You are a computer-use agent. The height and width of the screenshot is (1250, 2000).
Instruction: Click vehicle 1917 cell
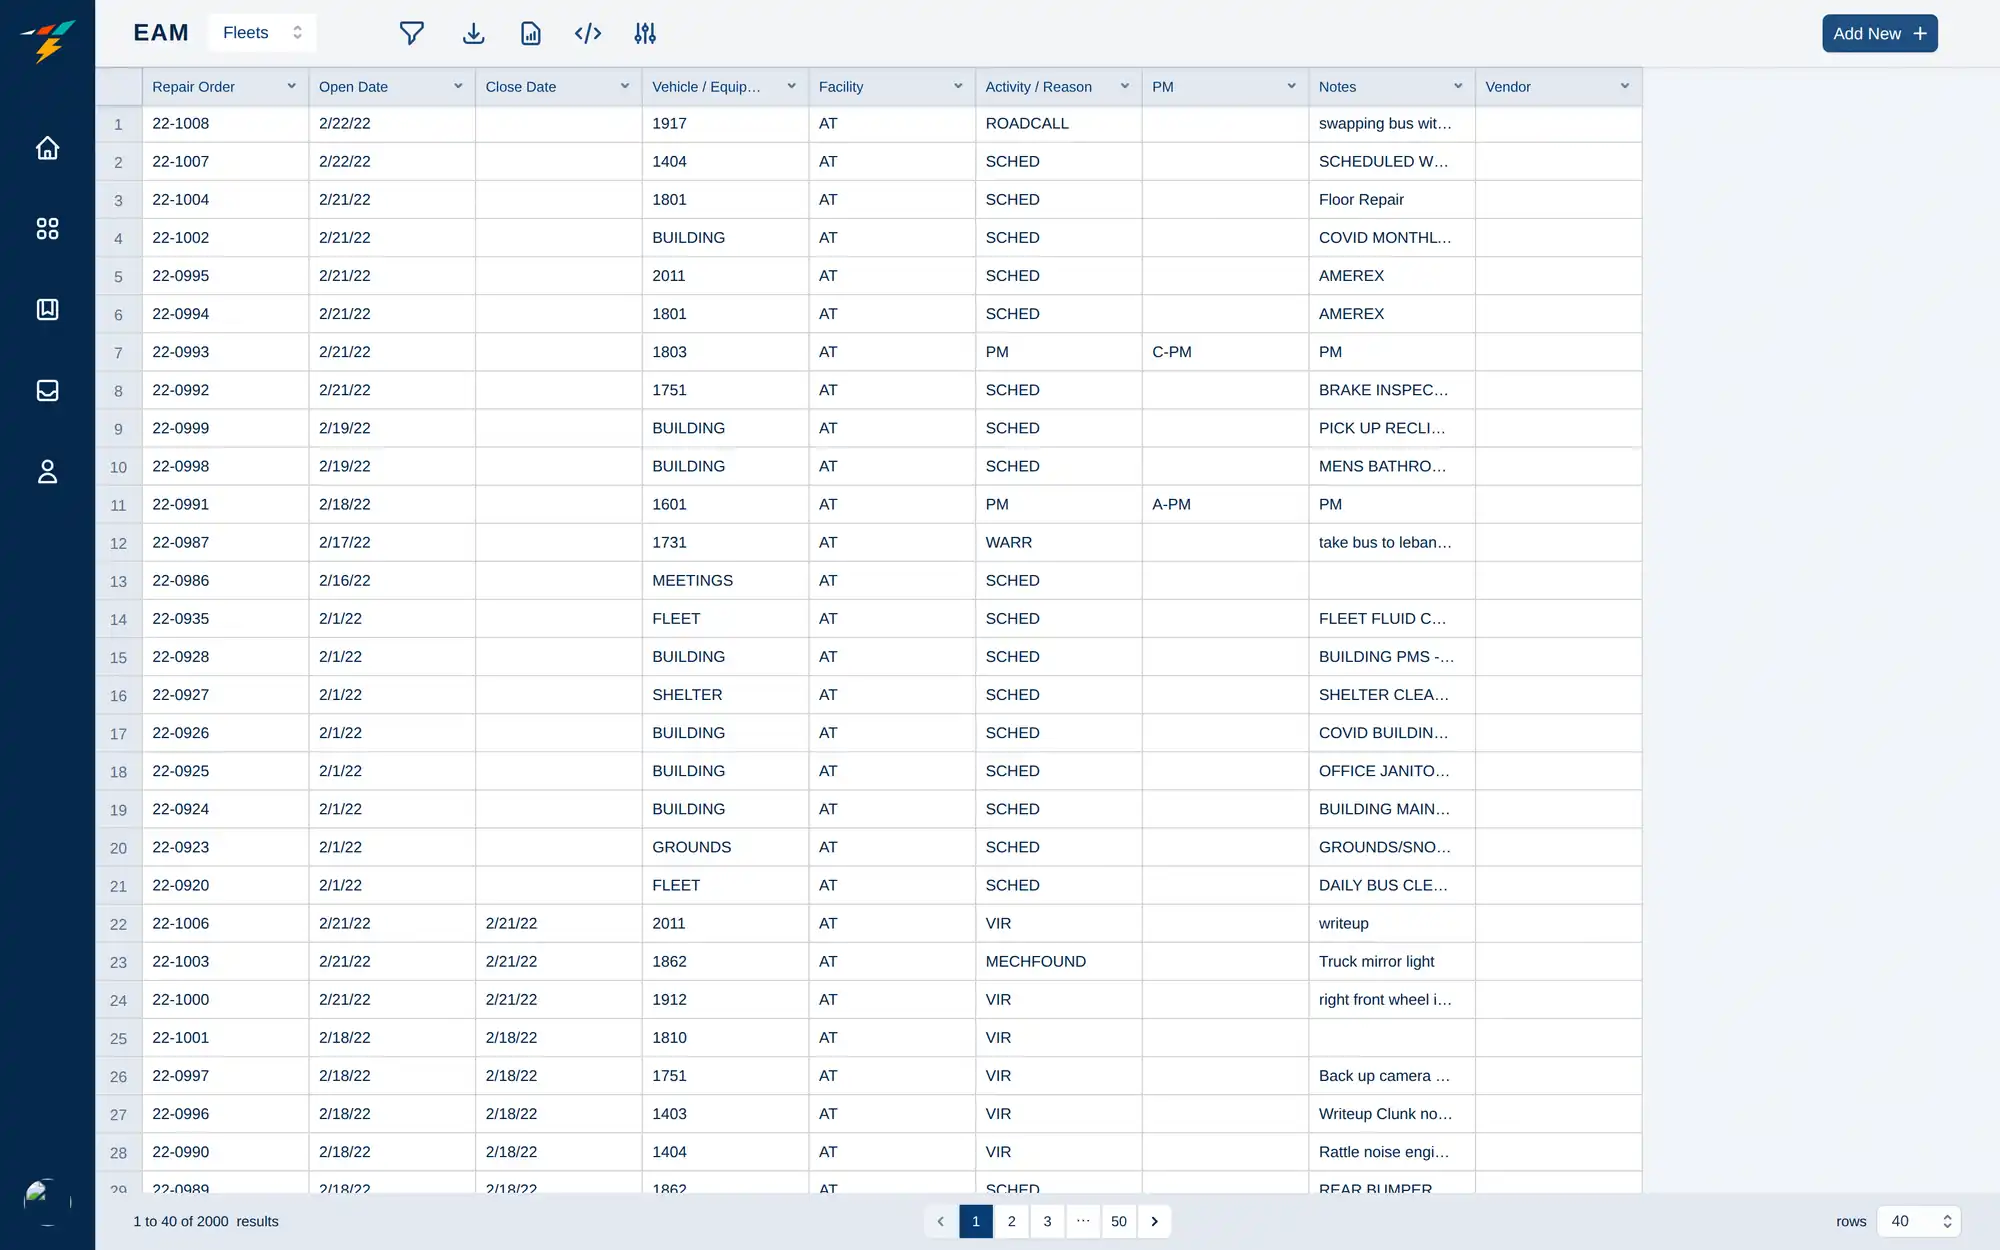pyautogui.click(x=725, y=124)
